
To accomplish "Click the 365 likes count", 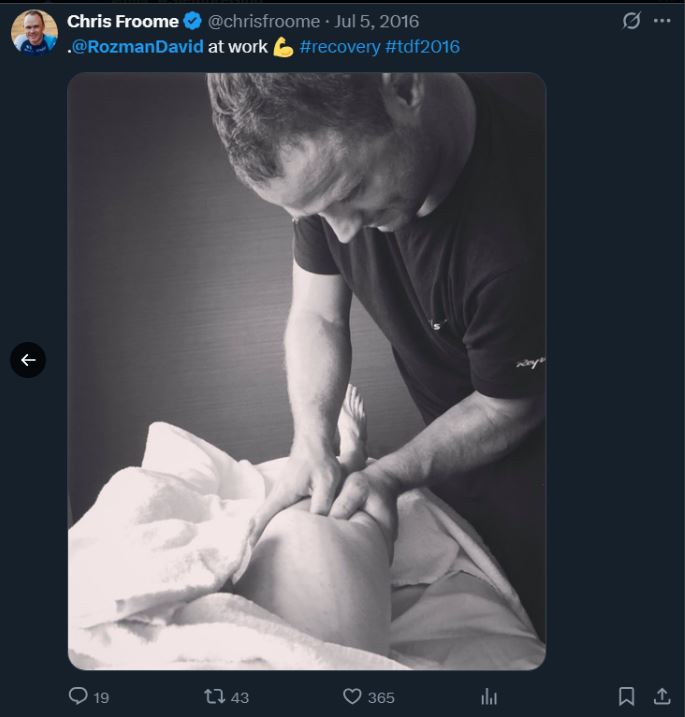I will tap(381, 697).
